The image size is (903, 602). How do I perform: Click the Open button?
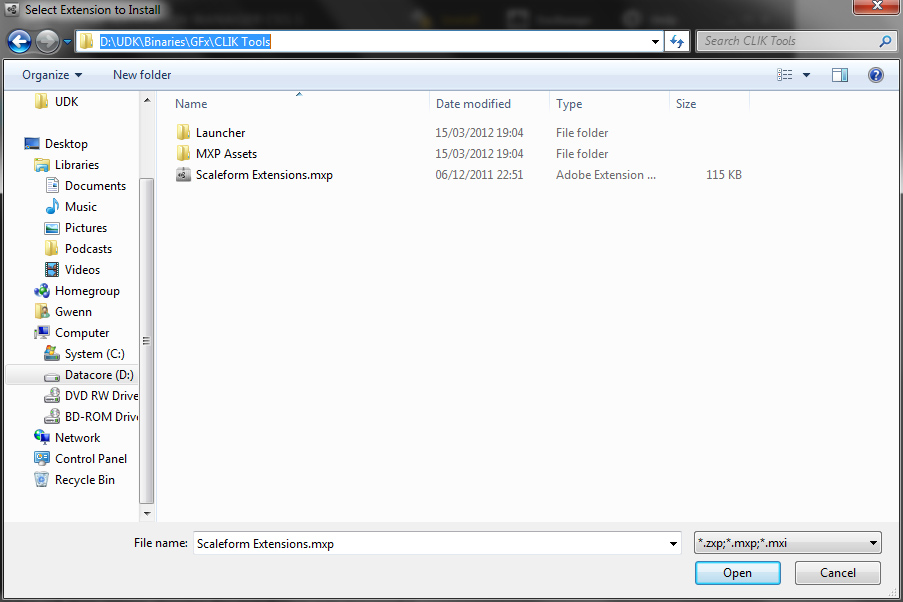click(738, 573)
